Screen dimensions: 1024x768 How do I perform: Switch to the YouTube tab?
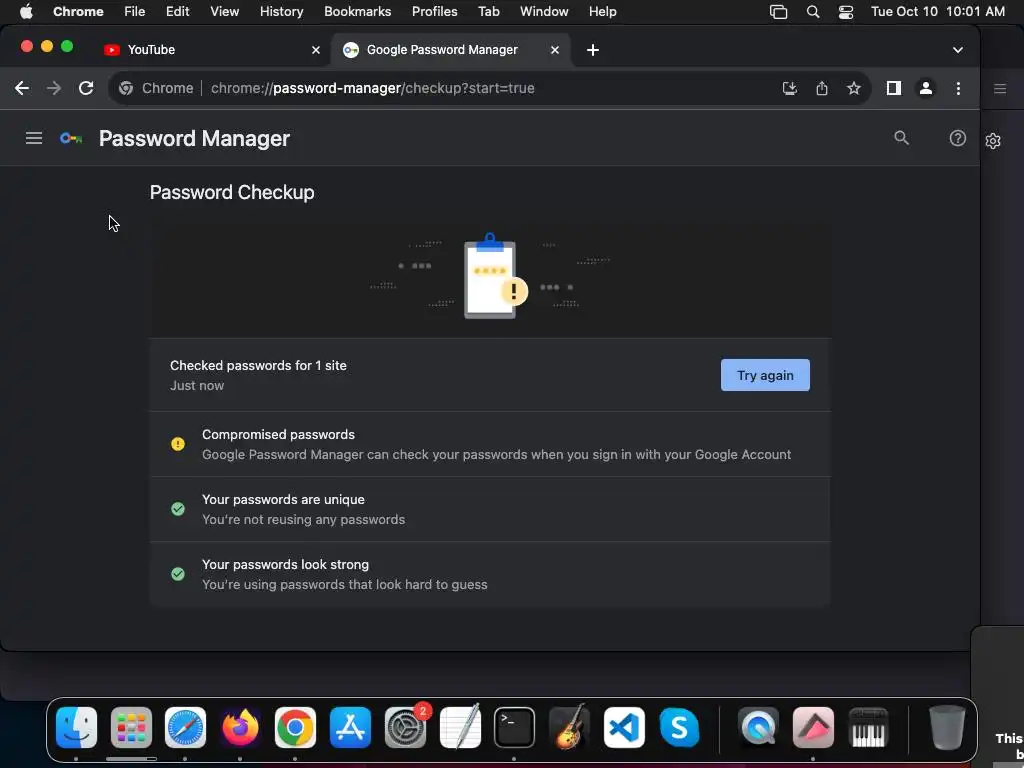point(212,50)
